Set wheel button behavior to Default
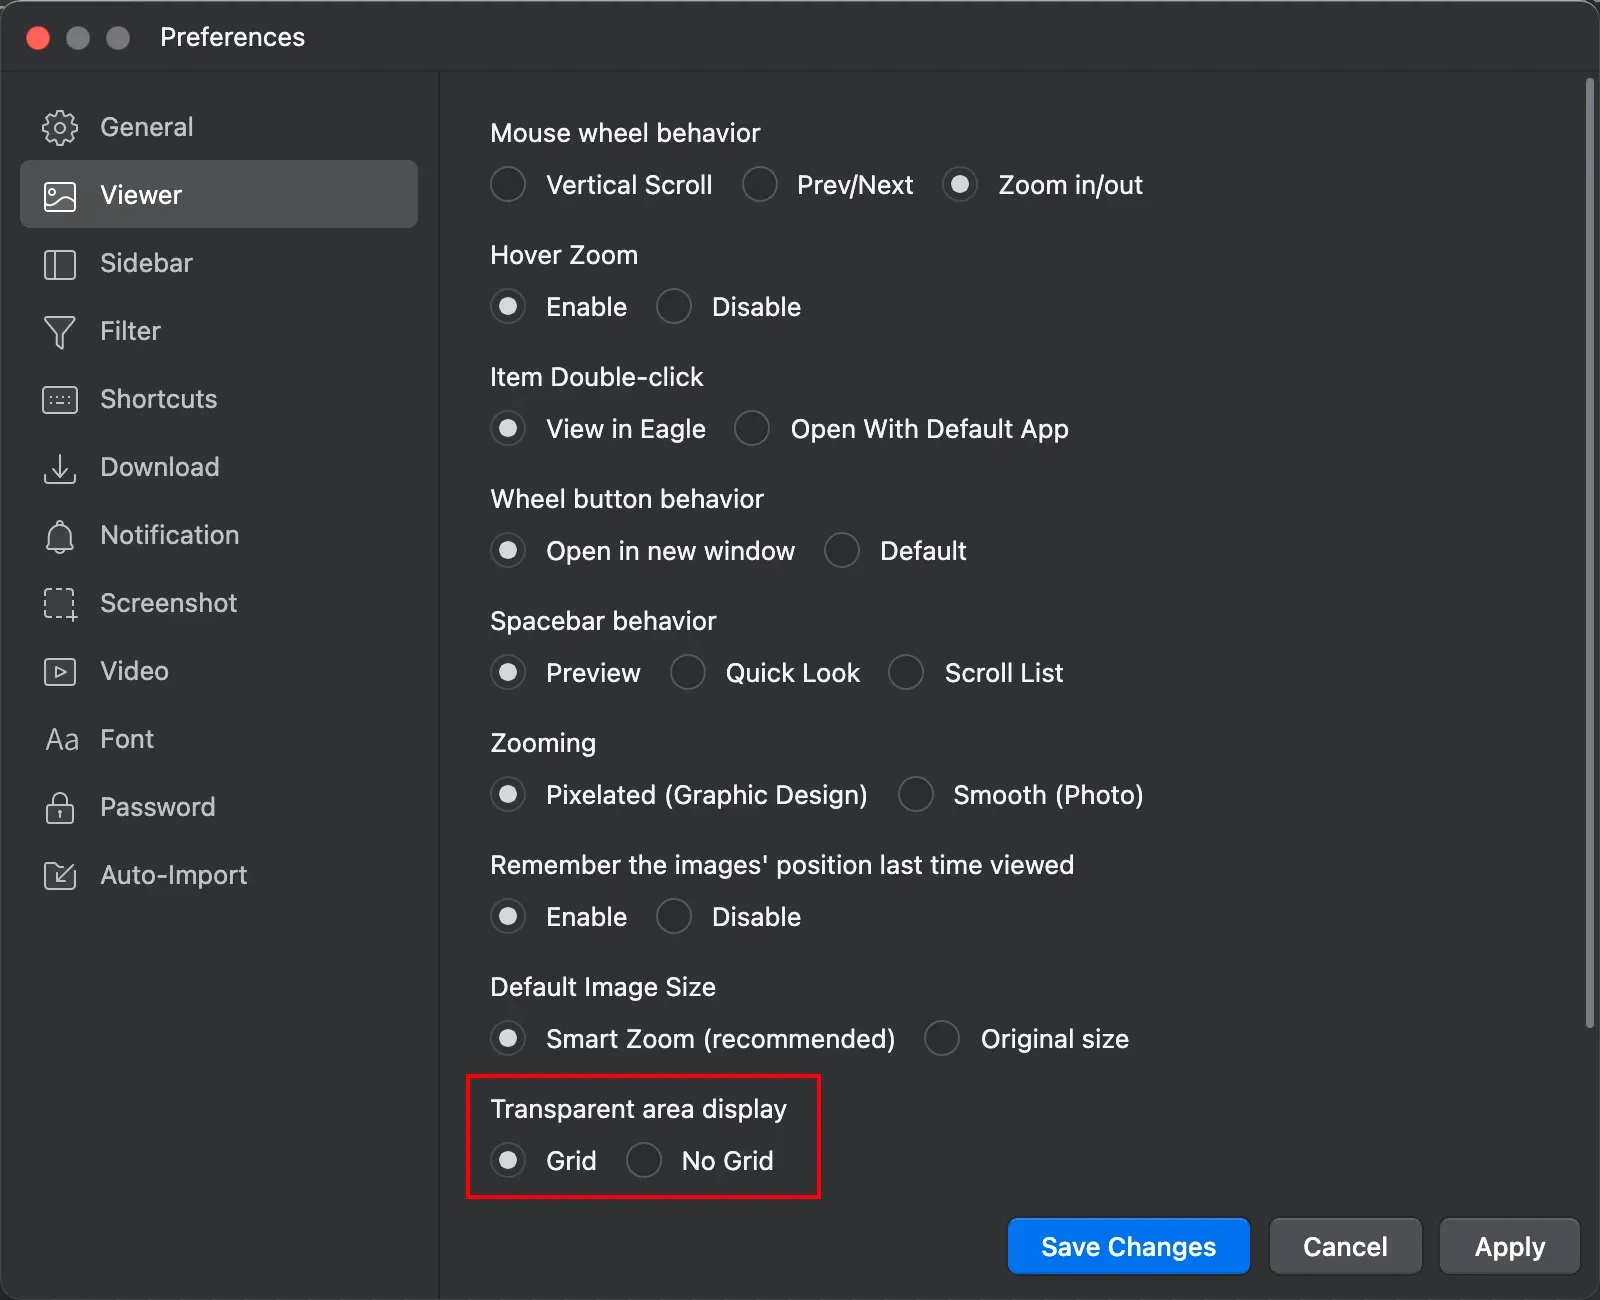This screenshot has width=1600, height=1300. [x=842, y=551]
